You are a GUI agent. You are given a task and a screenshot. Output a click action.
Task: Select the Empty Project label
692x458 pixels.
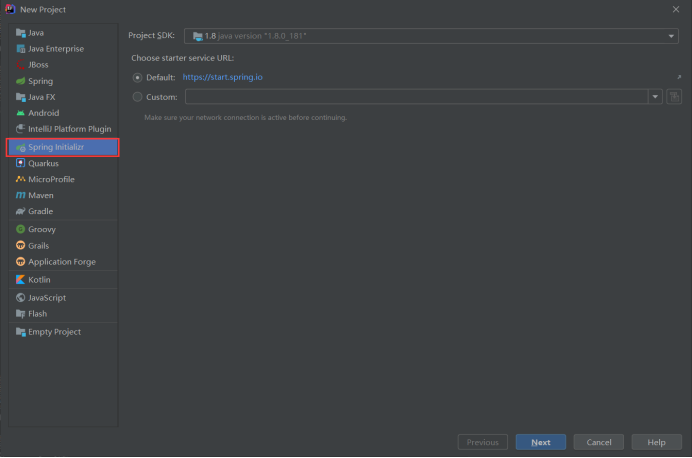55,332
